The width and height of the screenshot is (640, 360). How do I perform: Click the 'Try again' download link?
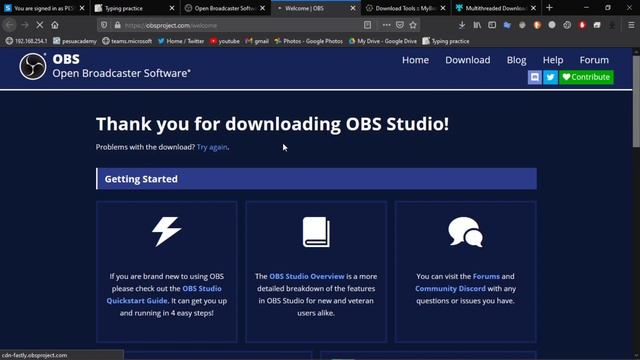(x=212, y=147)
